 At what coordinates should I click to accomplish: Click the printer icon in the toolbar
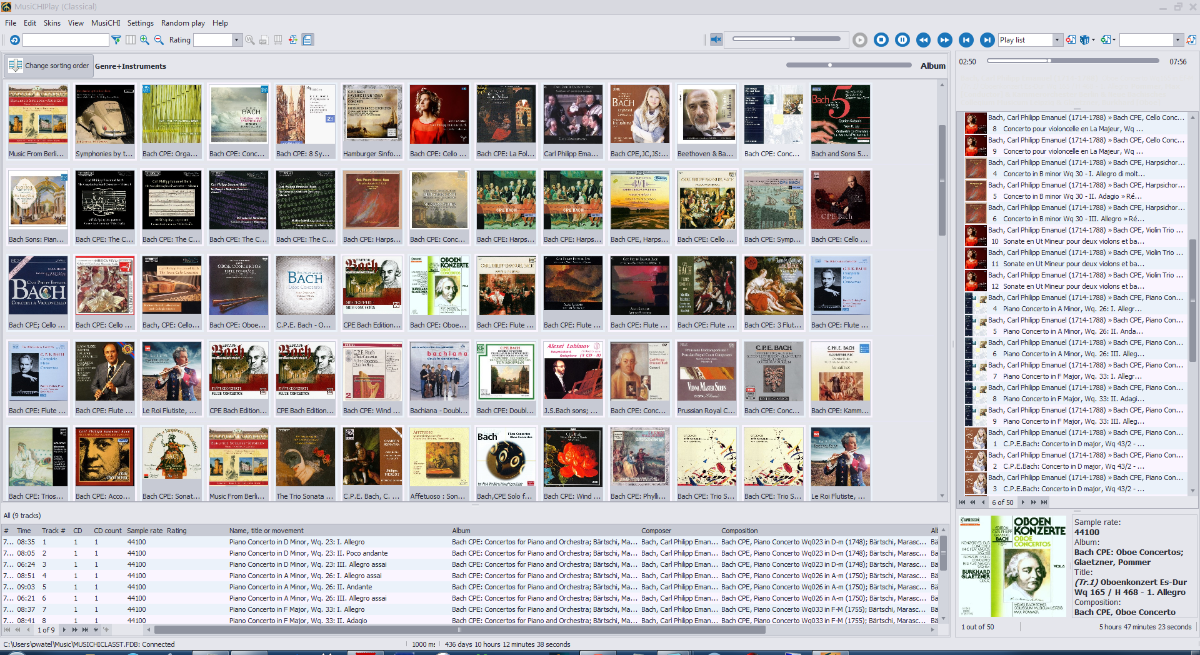click(263, 40)
